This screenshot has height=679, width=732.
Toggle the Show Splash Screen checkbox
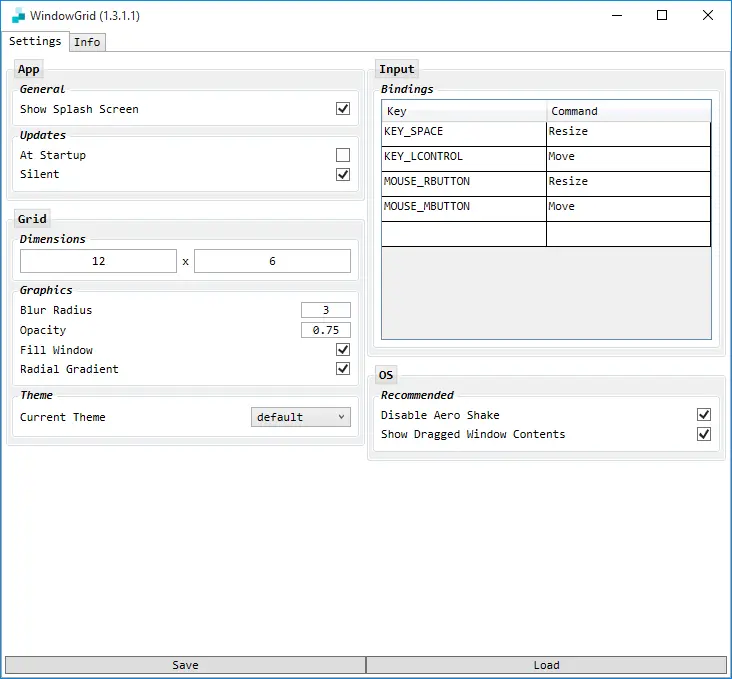click(x=343, y=109)
